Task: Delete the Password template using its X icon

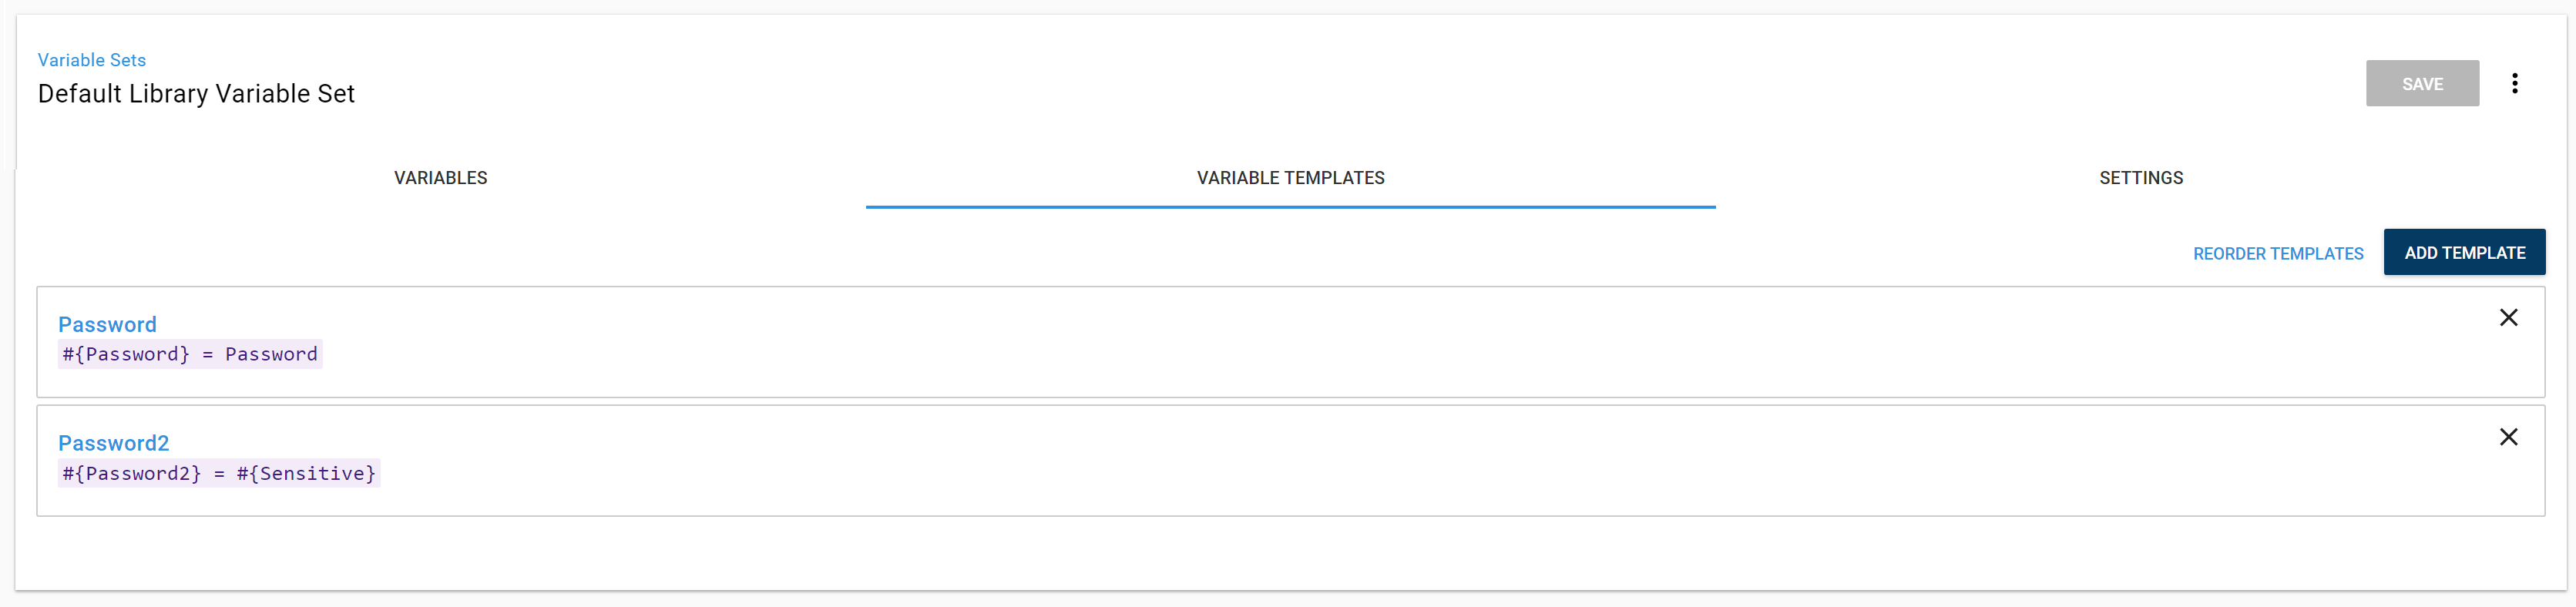Action: [2509, 317]
